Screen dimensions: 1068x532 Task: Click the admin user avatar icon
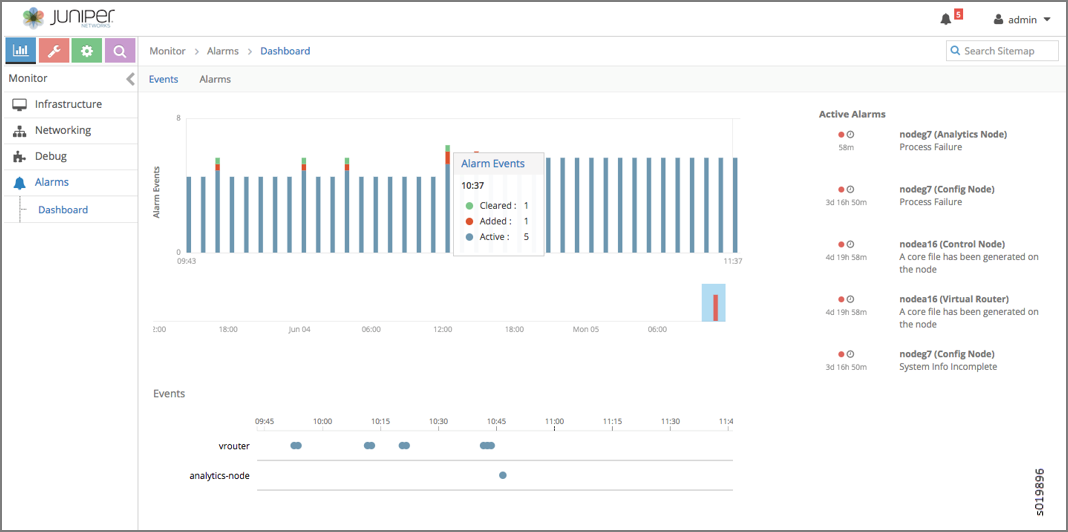click(999, 20)
